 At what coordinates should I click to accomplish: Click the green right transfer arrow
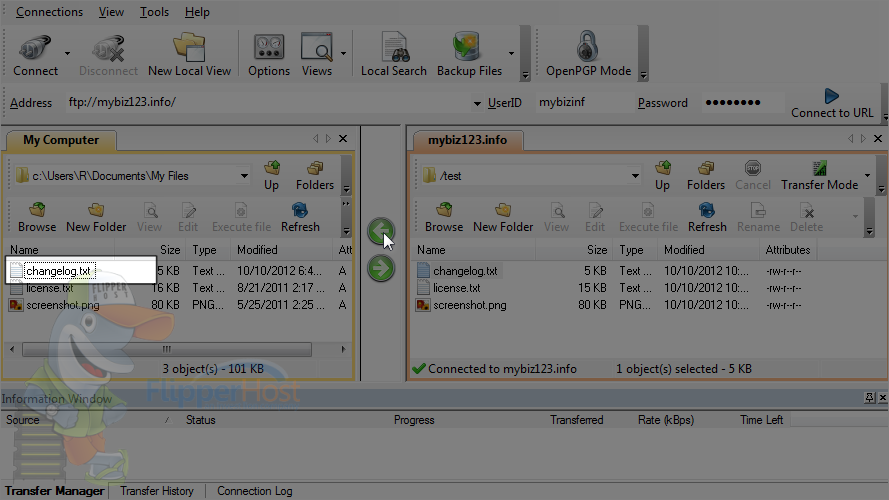pyautogui.click(x=380, y=268)
